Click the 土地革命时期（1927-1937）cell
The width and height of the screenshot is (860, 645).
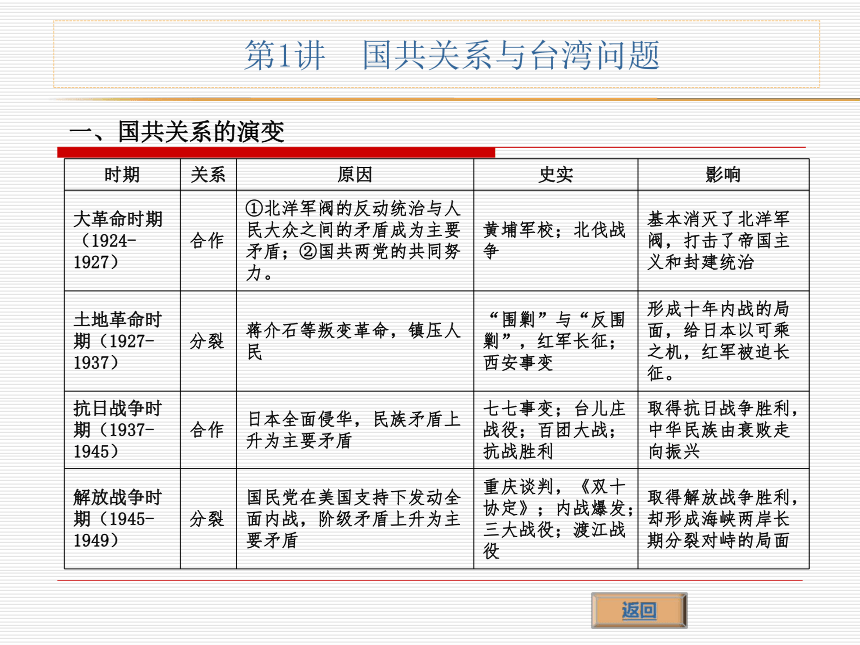point(122,341)
